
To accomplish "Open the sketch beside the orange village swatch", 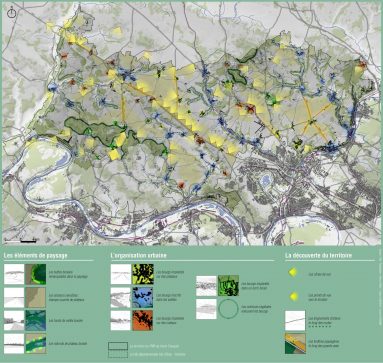I will pos(121,320).
